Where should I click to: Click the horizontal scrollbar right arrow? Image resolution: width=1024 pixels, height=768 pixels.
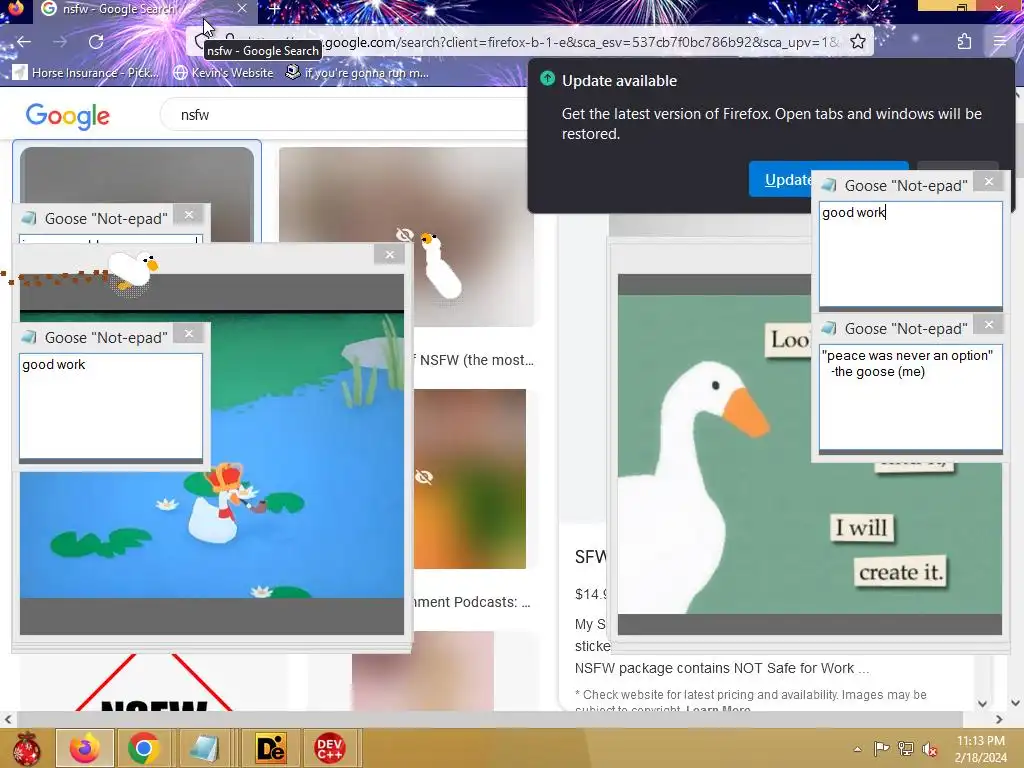click(x=999, y=719)
